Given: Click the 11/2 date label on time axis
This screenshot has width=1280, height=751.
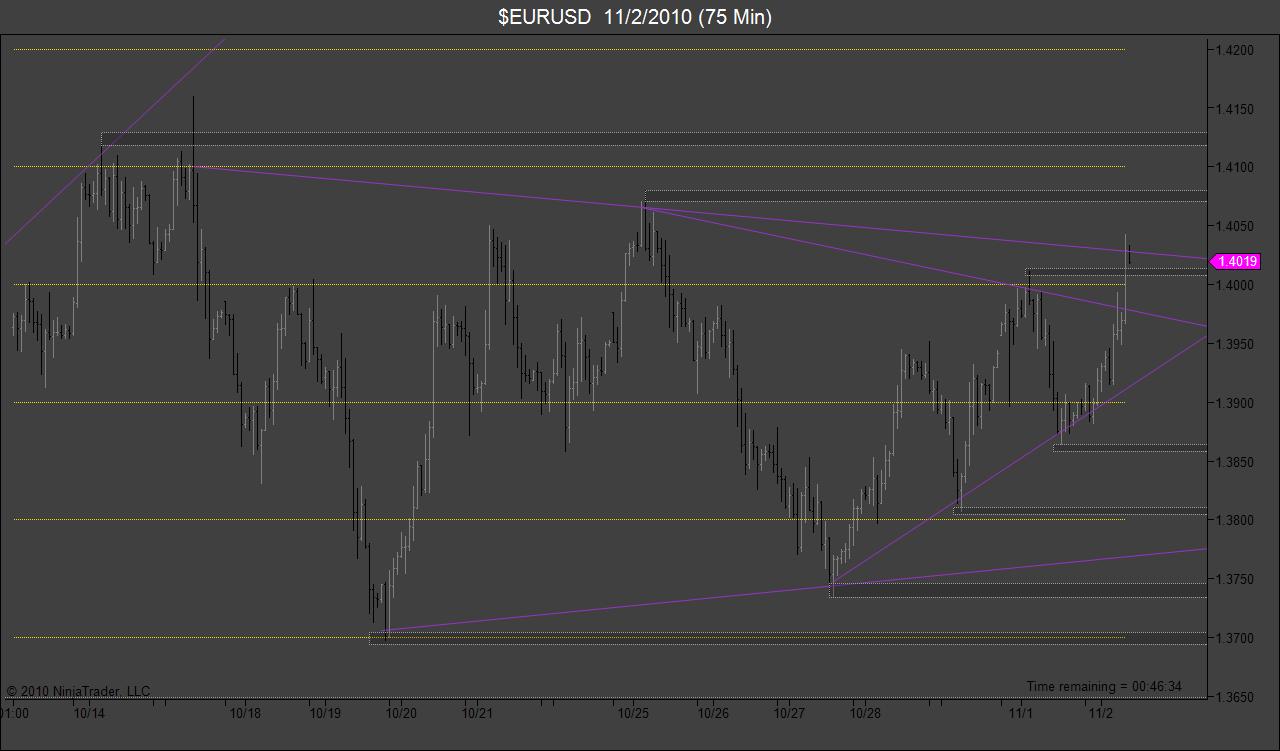Looking at the screenshot, I should click(x=1099, y=713).
